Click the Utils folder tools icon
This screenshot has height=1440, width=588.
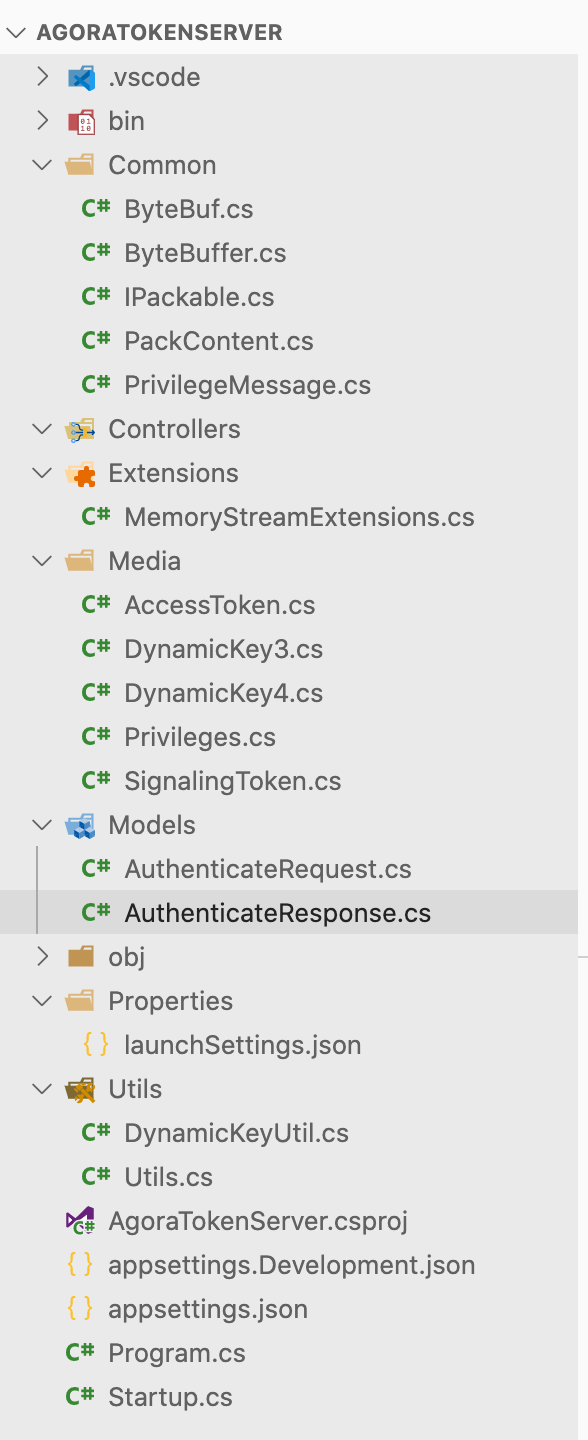tap(80, 1089)
